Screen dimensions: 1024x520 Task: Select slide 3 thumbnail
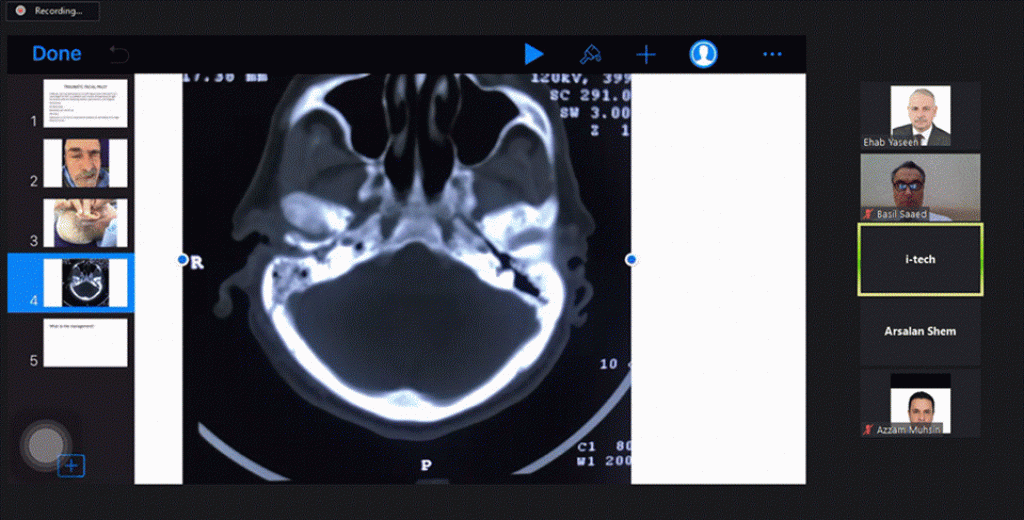[85, 223]
